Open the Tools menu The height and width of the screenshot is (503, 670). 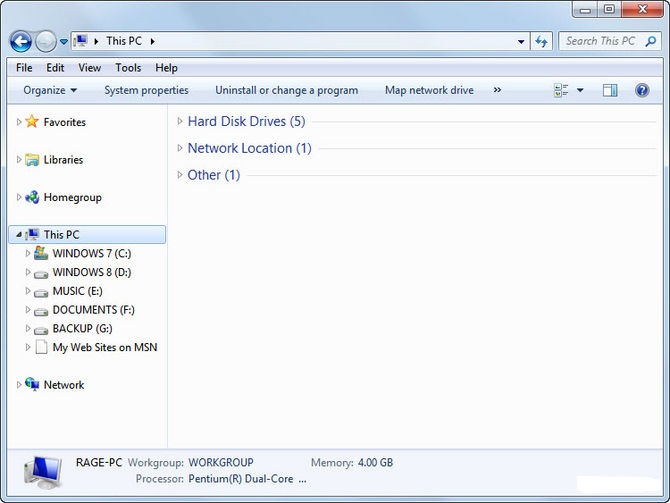(128, 68)
